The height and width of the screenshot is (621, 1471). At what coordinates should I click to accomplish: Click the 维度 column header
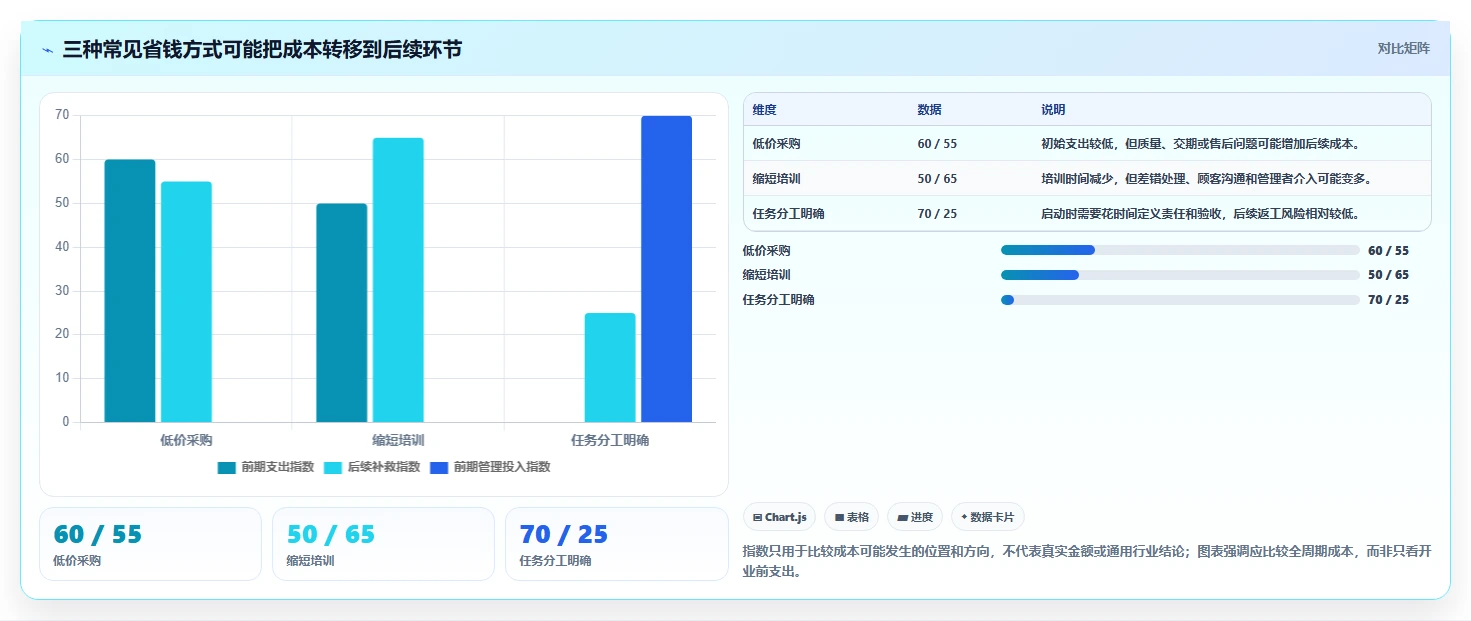765,110
